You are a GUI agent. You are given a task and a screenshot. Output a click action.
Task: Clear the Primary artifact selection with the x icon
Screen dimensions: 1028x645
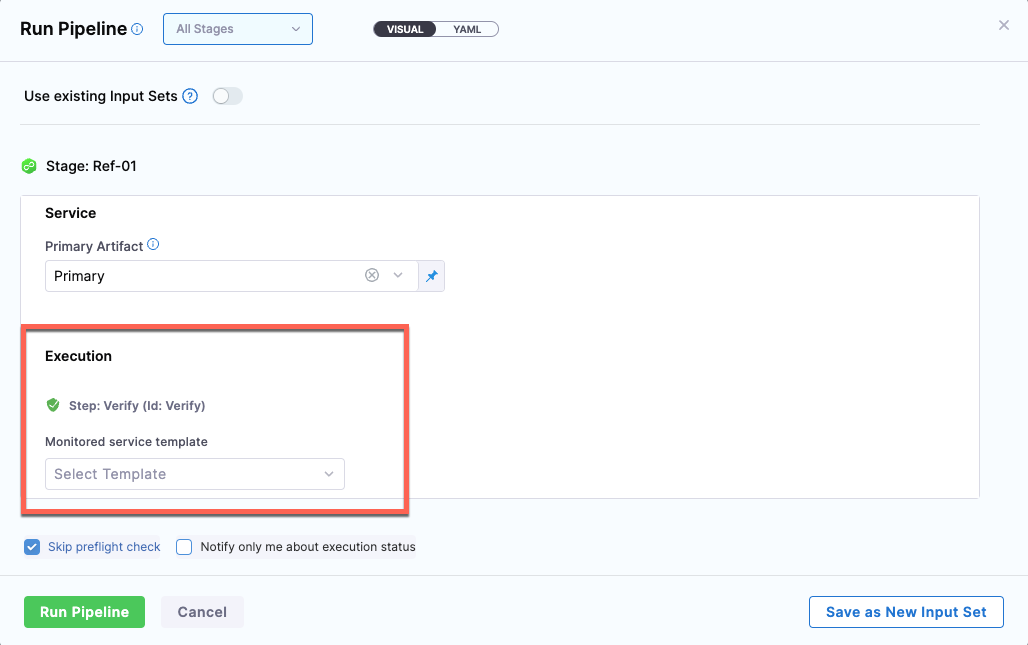click(x=372, y=276)
